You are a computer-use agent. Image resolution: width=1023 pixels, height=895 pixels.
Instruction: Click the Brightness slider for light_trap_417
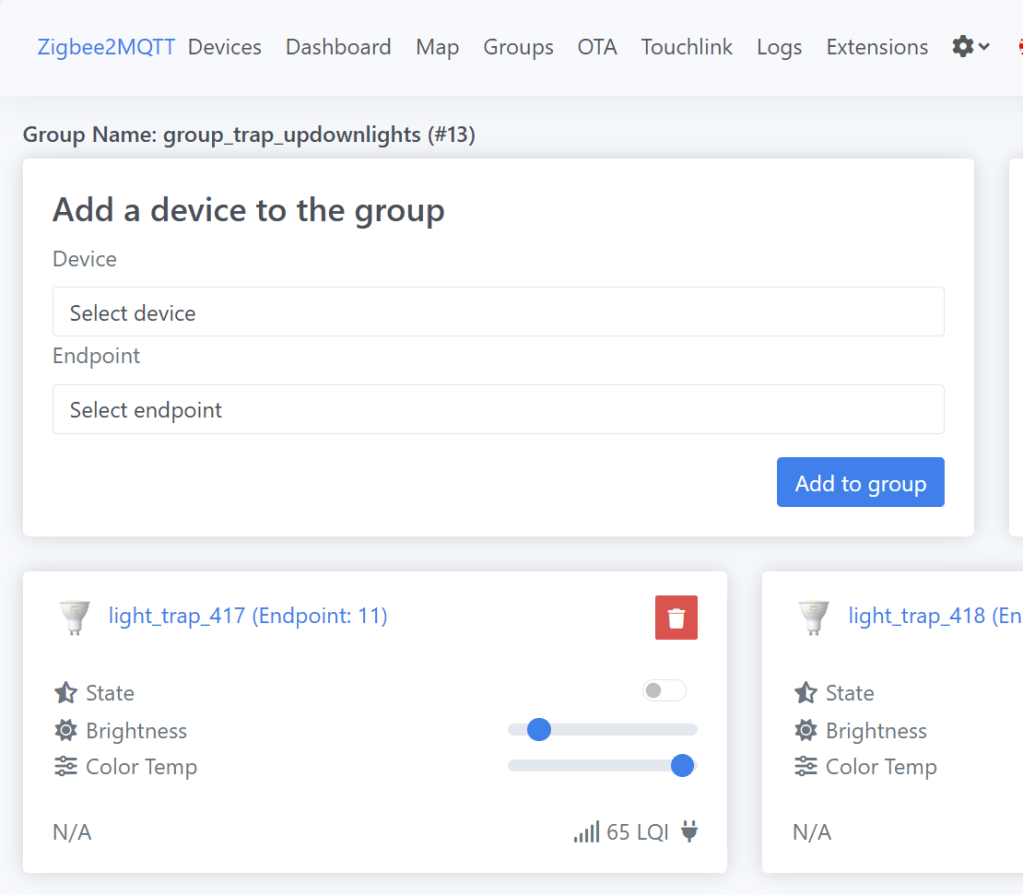coord(602,730)
